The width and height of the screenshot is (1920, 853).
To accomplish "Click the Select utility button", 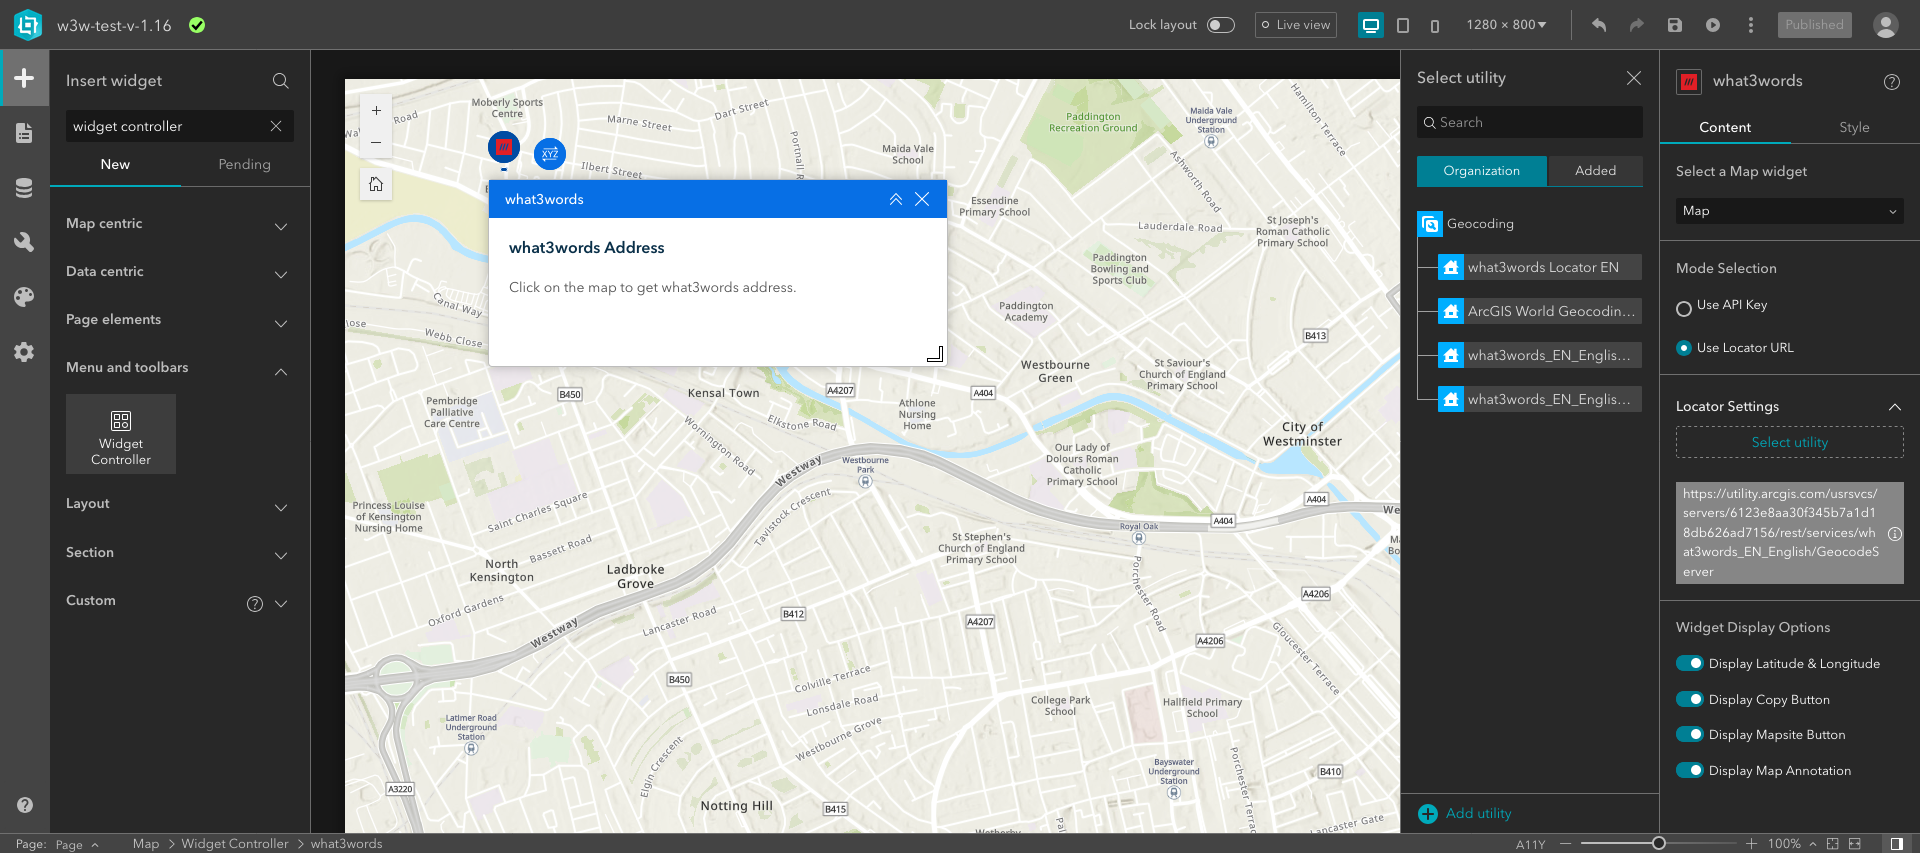I will (1789, 442).
